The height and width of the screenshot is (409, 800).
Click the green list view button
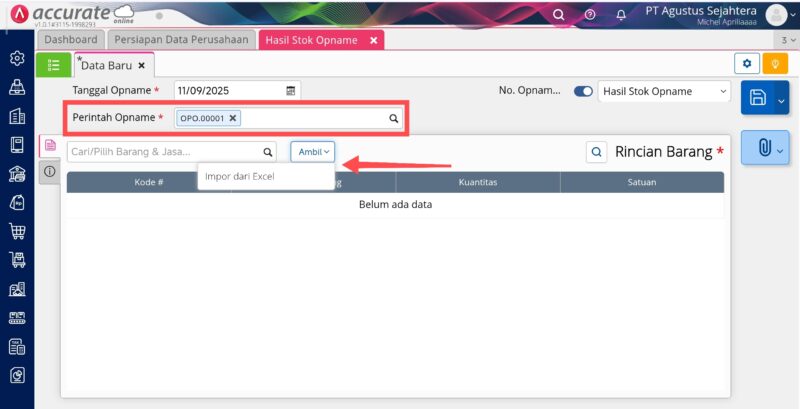click(53, 64)
